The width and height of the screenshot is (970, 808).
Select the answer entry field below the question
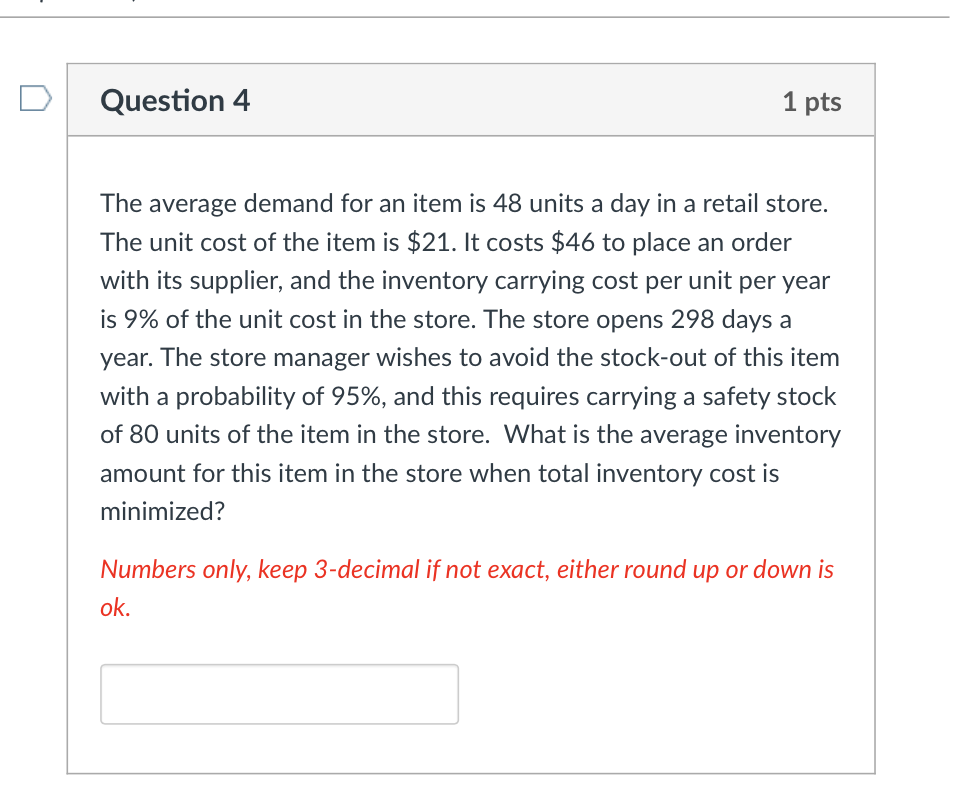tap(278, 693)
